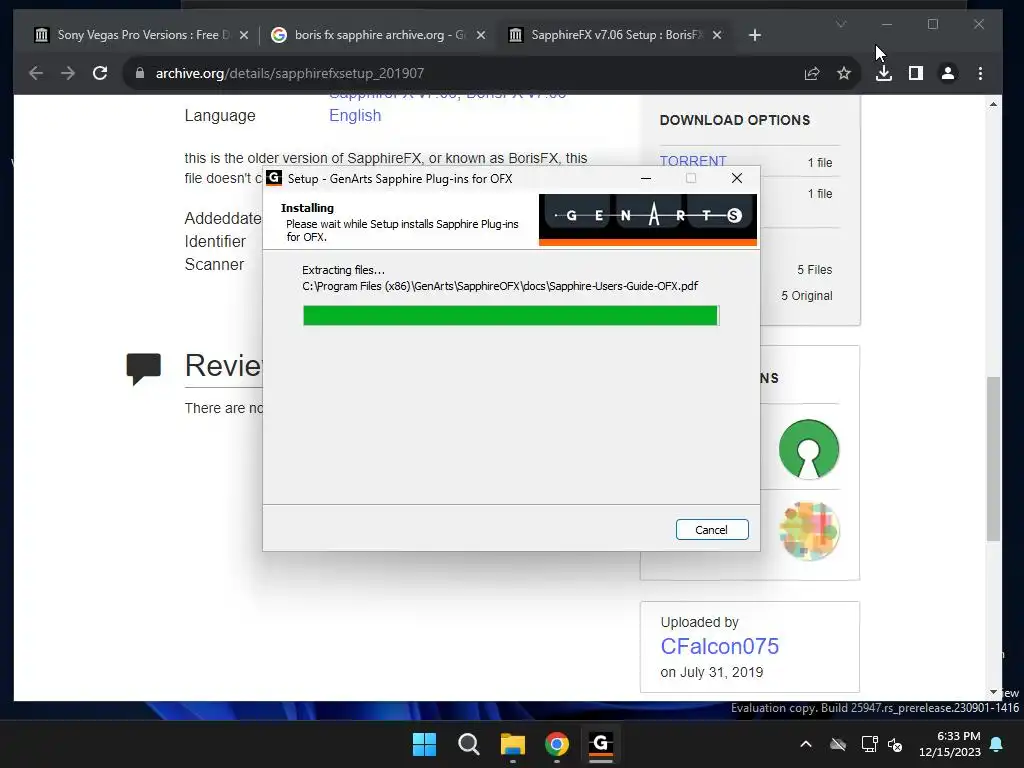Close the Sony Vegas Pro Versions tab
Viewport: 1024px width, 768px height.
pos(244,35)
